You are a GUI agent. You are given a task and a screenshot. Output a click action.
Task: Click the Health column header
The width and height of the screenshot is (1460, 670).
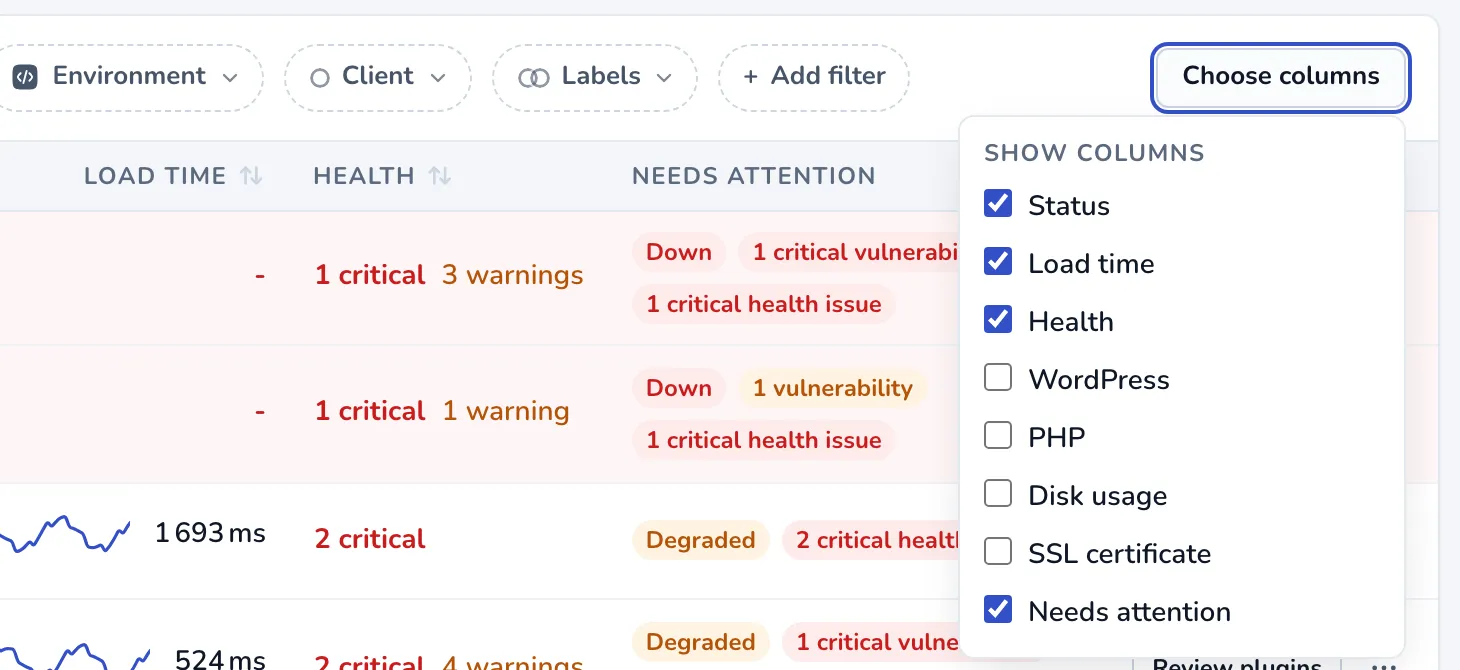pos(364,176)
